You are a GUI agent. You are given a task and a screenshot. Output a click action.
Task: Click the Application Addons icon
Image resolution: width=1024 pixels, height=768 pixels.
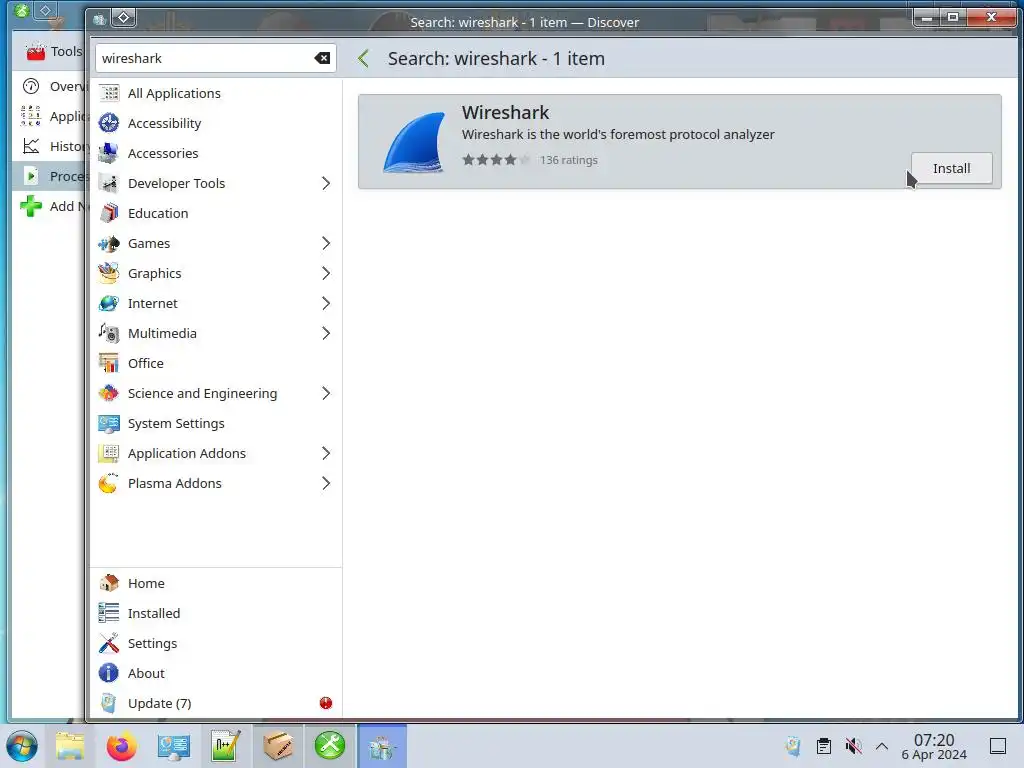tap(108, 454)
